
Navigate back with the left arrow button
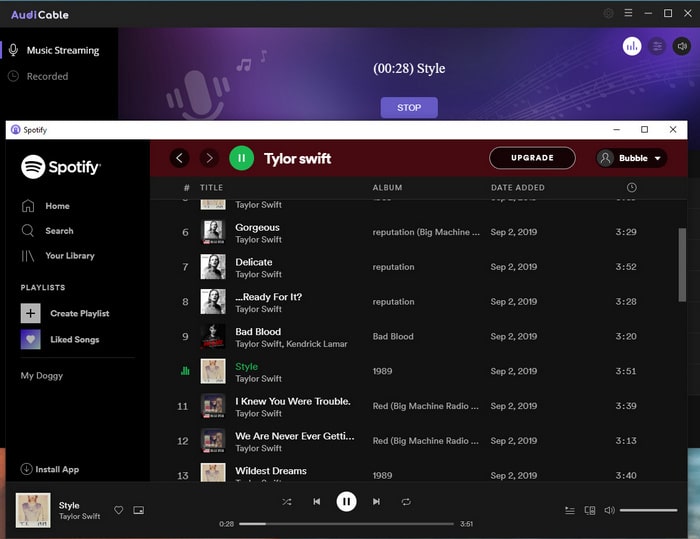pos(180,158)
